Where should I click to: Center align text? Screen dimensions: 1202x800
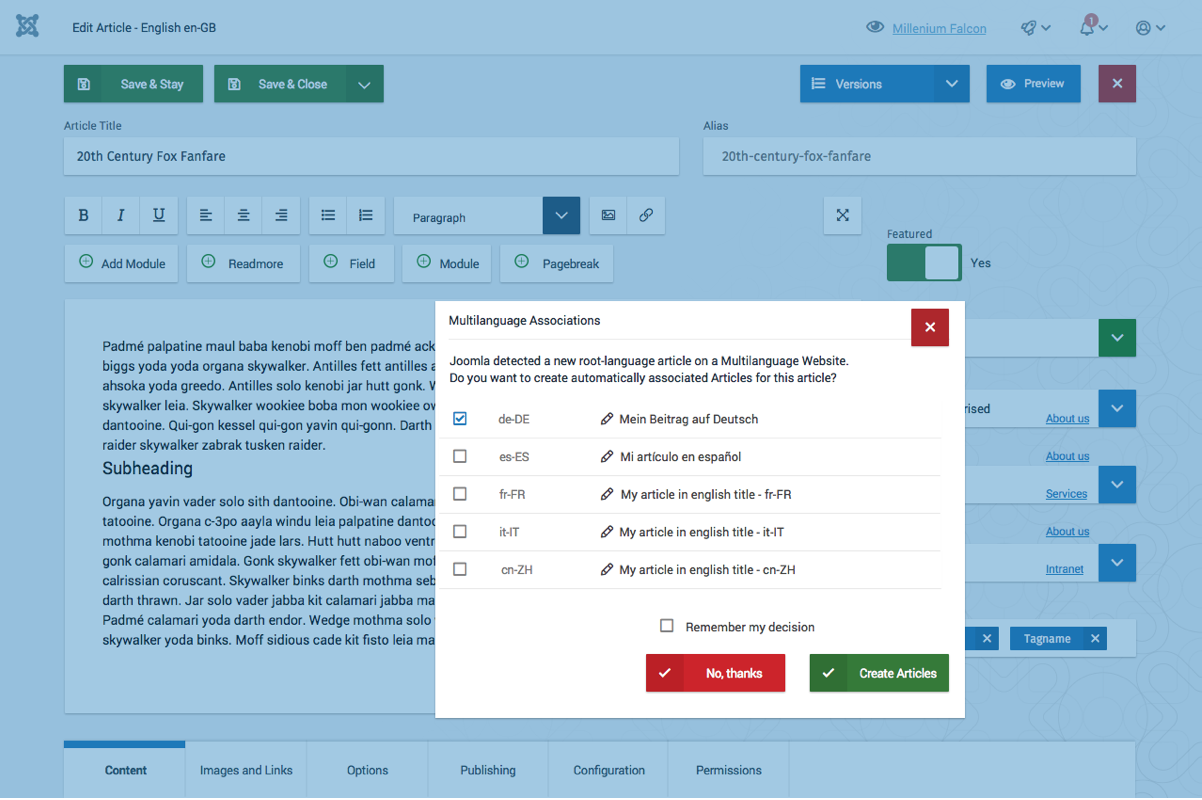pos(244,215)
